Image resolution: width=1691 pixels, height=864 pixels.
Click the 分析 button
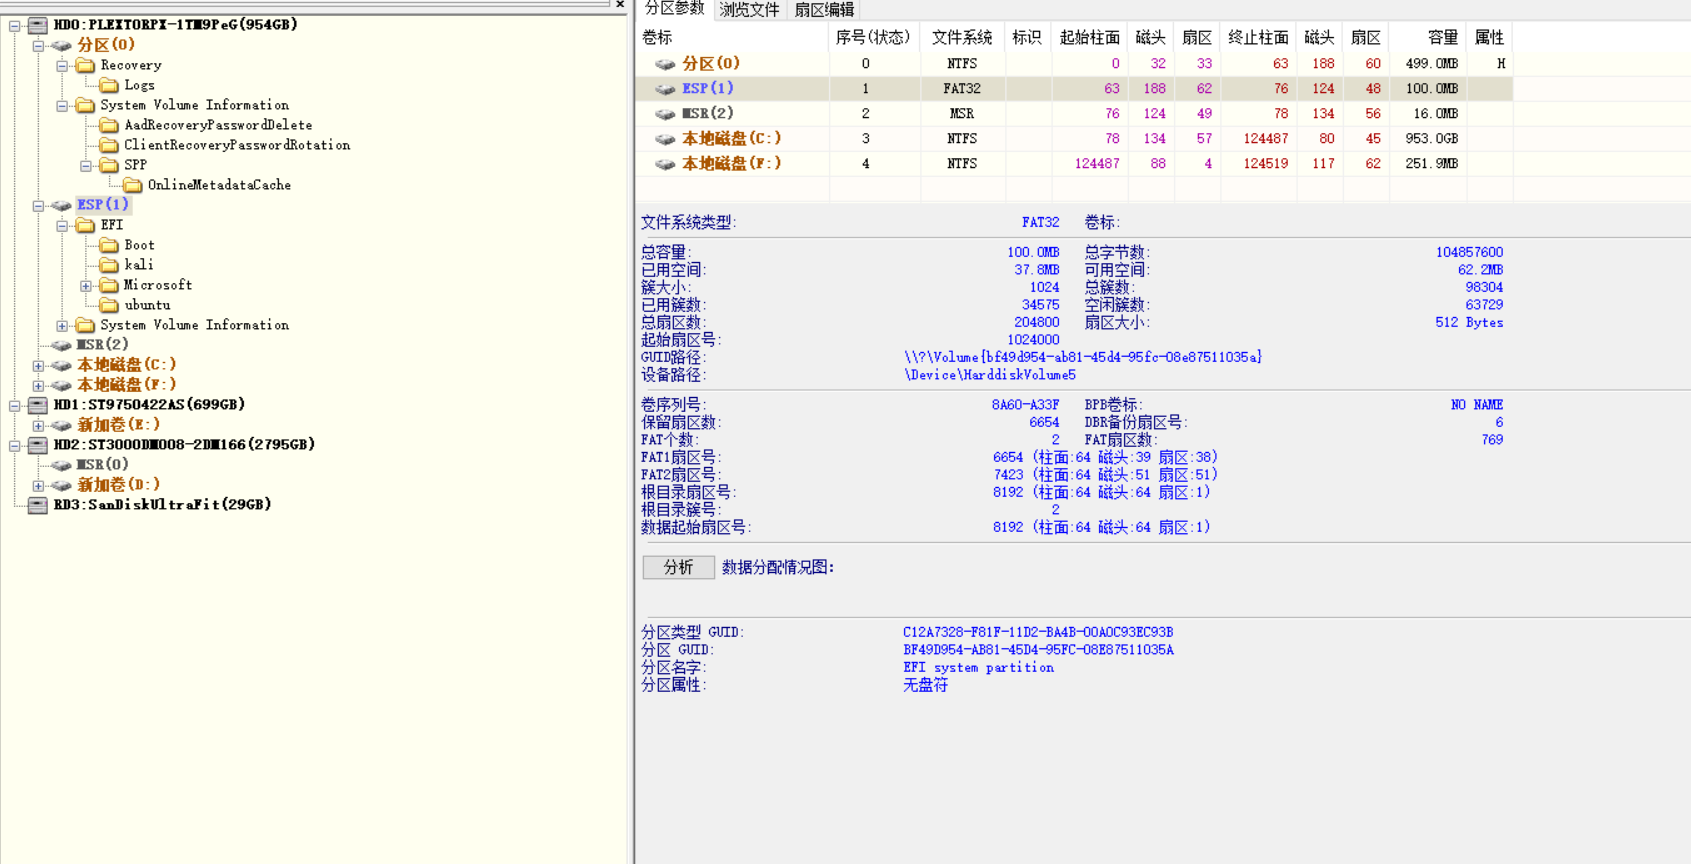click(x=678, y=567)
